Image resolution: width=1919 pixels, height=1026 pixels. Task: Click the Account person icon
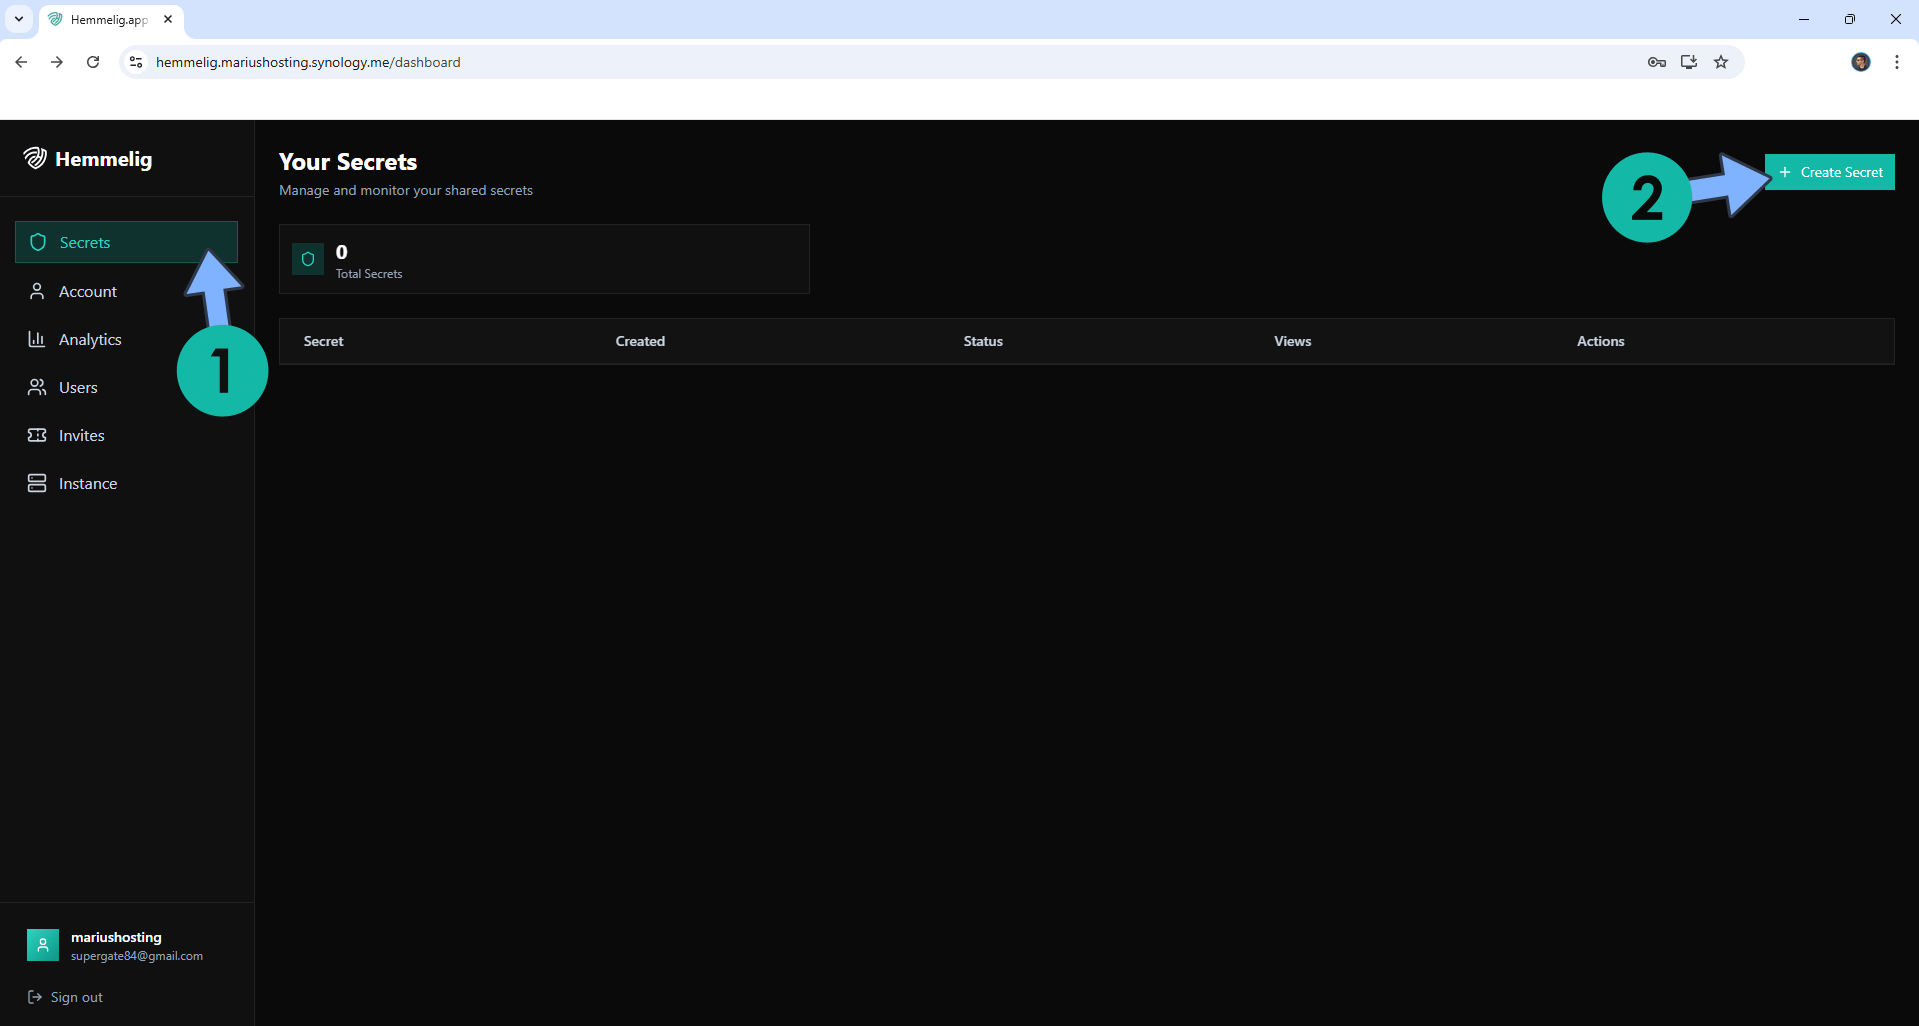point(37,291)
